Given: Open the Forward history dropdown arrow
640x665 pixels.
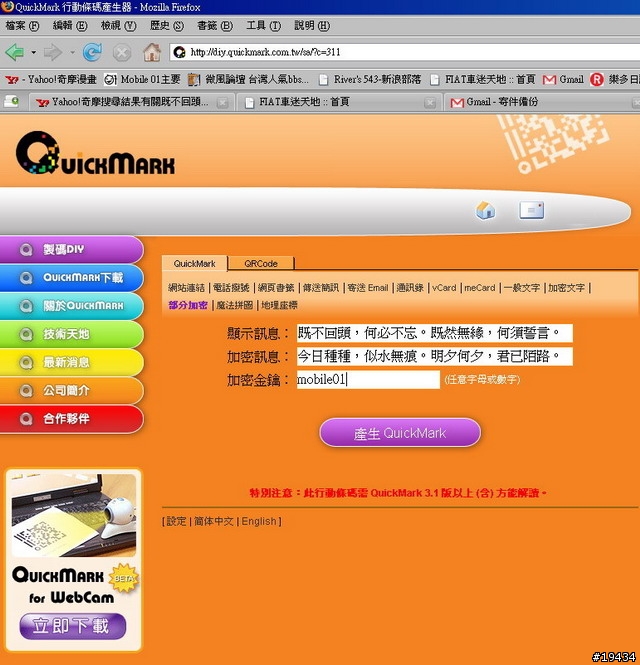Looking at the screenshot, I should 72,53.
